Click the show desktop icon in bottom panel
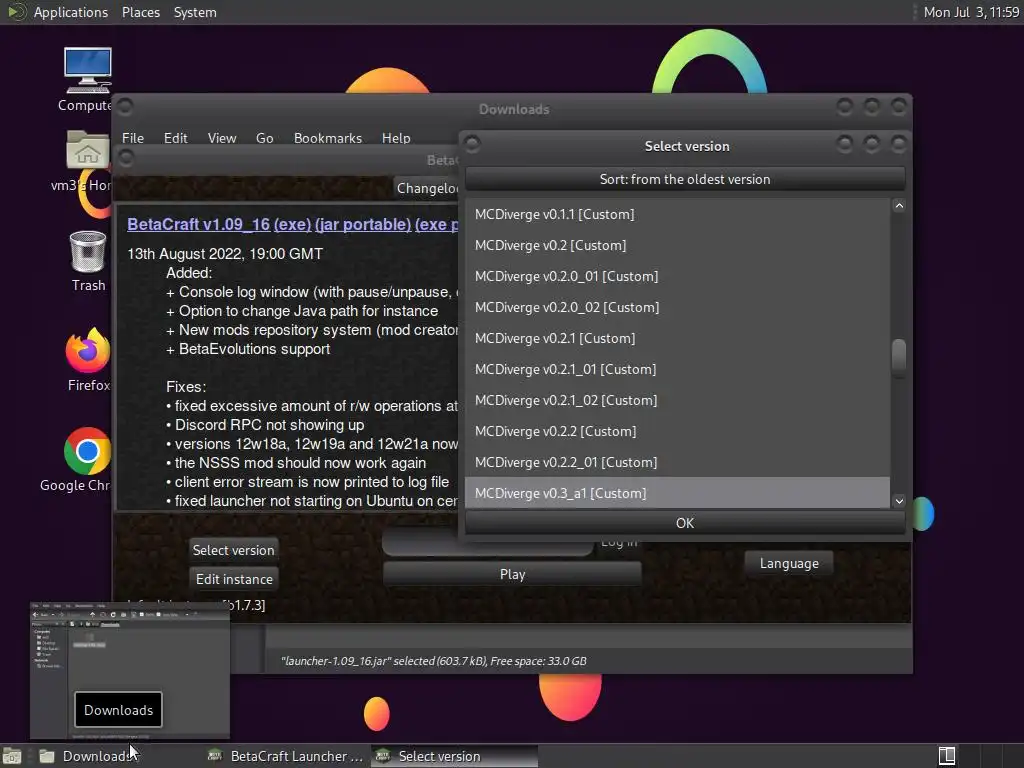 pos(12,756)
